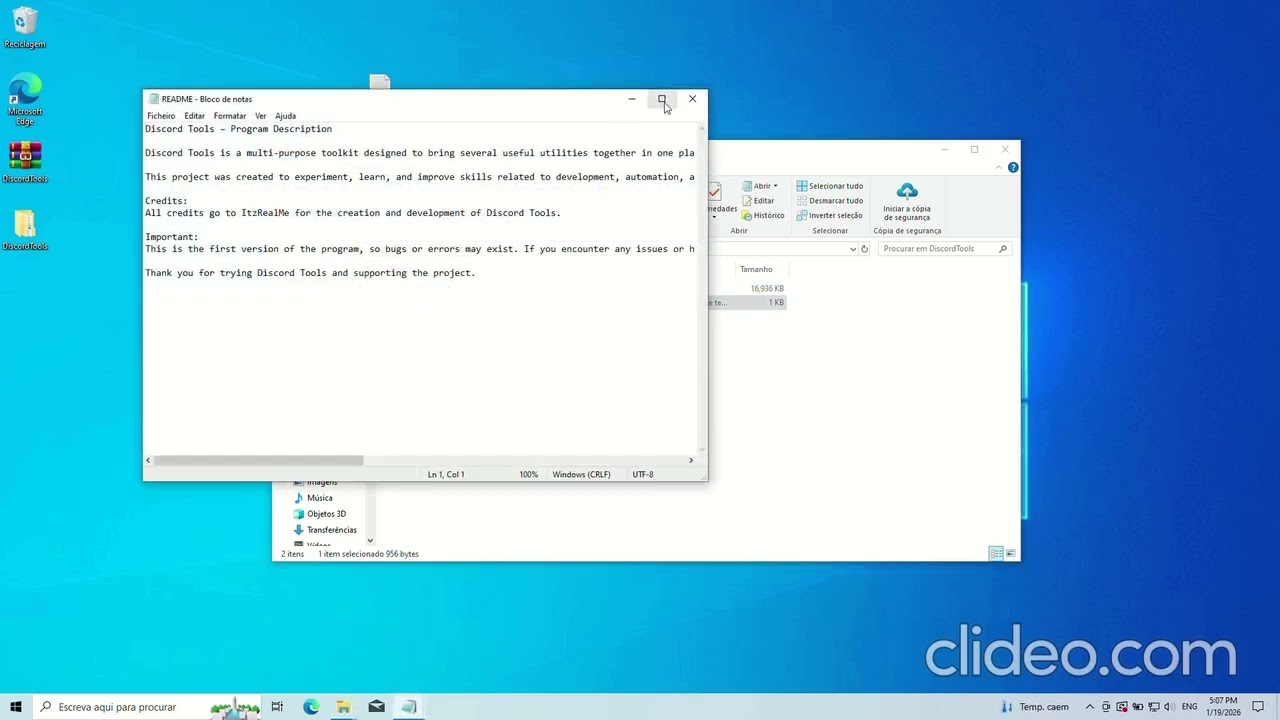
Task: Click the "UTF-8" encoding status entry
Action: 643,474
